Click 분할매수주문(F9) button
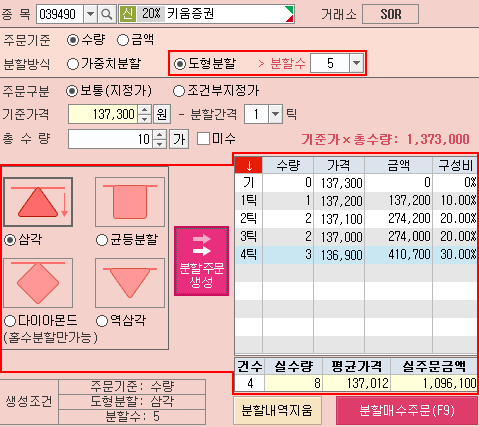Viewport: 479px width, 427px height. click(x=407, y=411)
